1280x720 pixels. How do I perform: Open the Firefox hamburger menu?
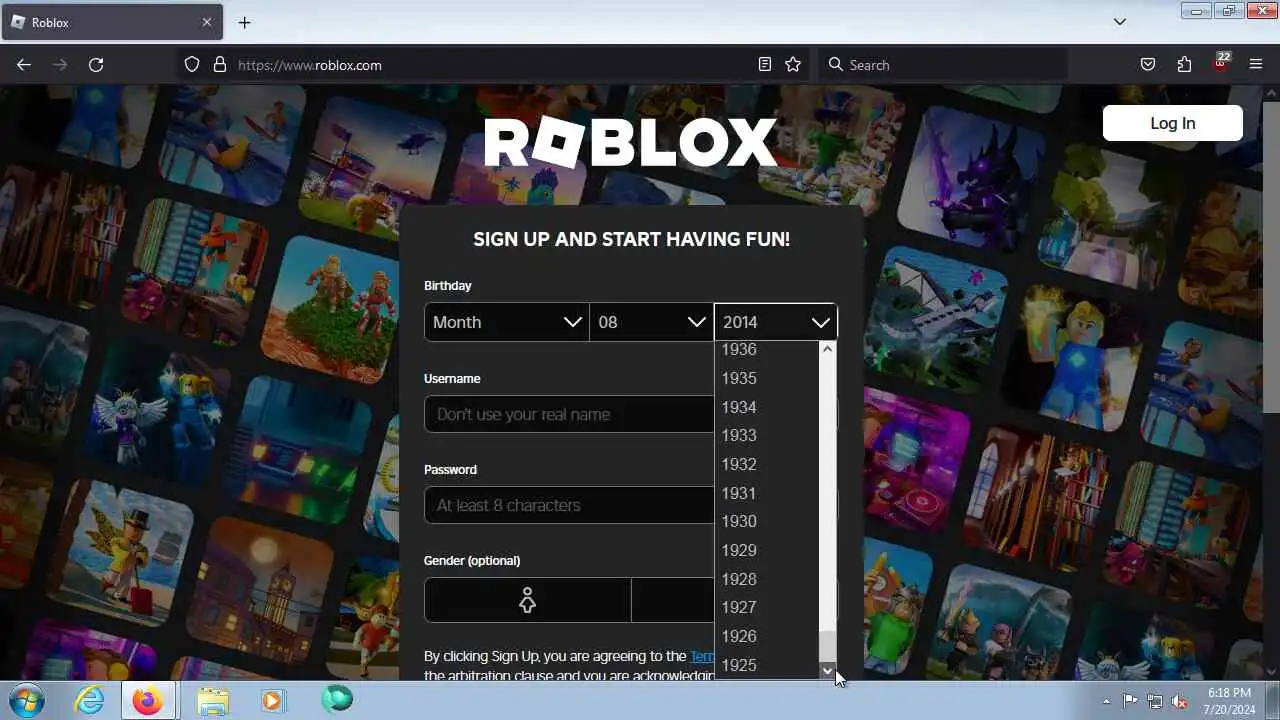[1256, 65]
